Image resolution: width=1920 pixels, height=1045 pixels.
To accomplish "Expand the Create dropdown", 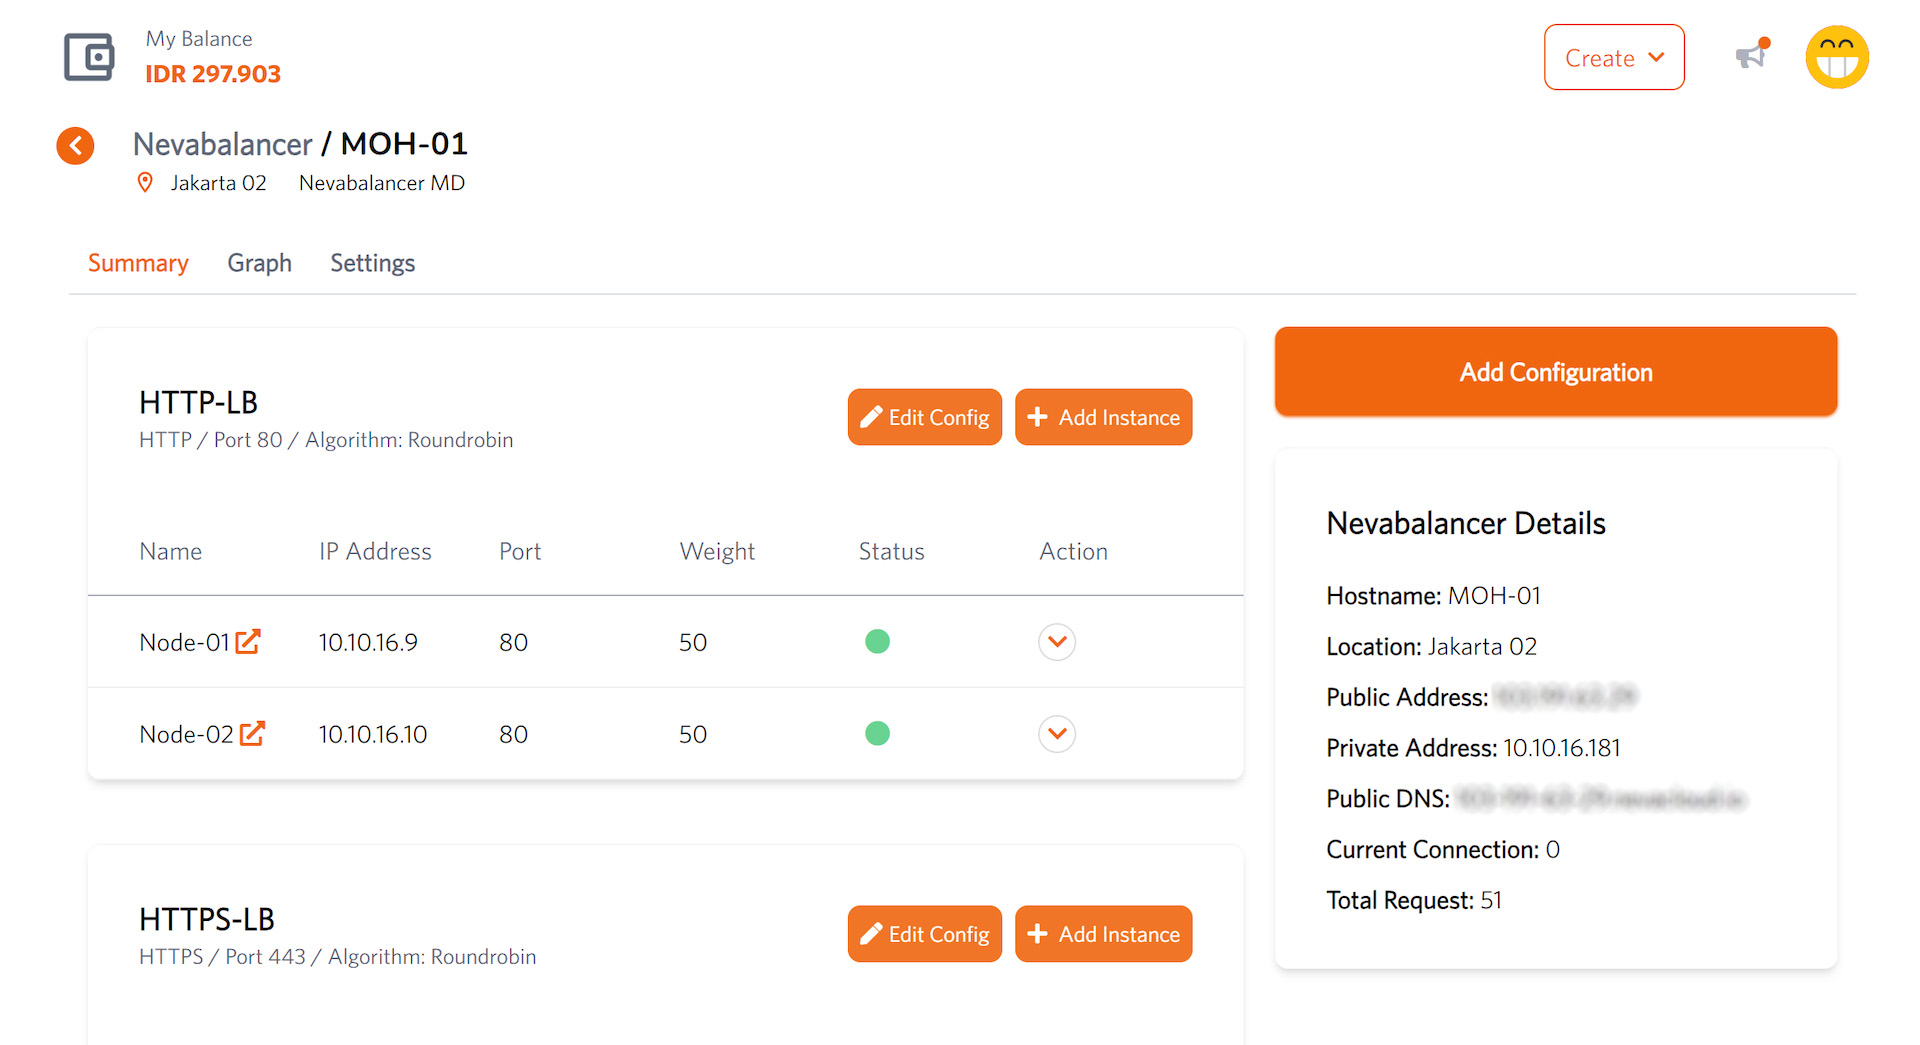I will pyautogui.click(x=1613, y=58).
